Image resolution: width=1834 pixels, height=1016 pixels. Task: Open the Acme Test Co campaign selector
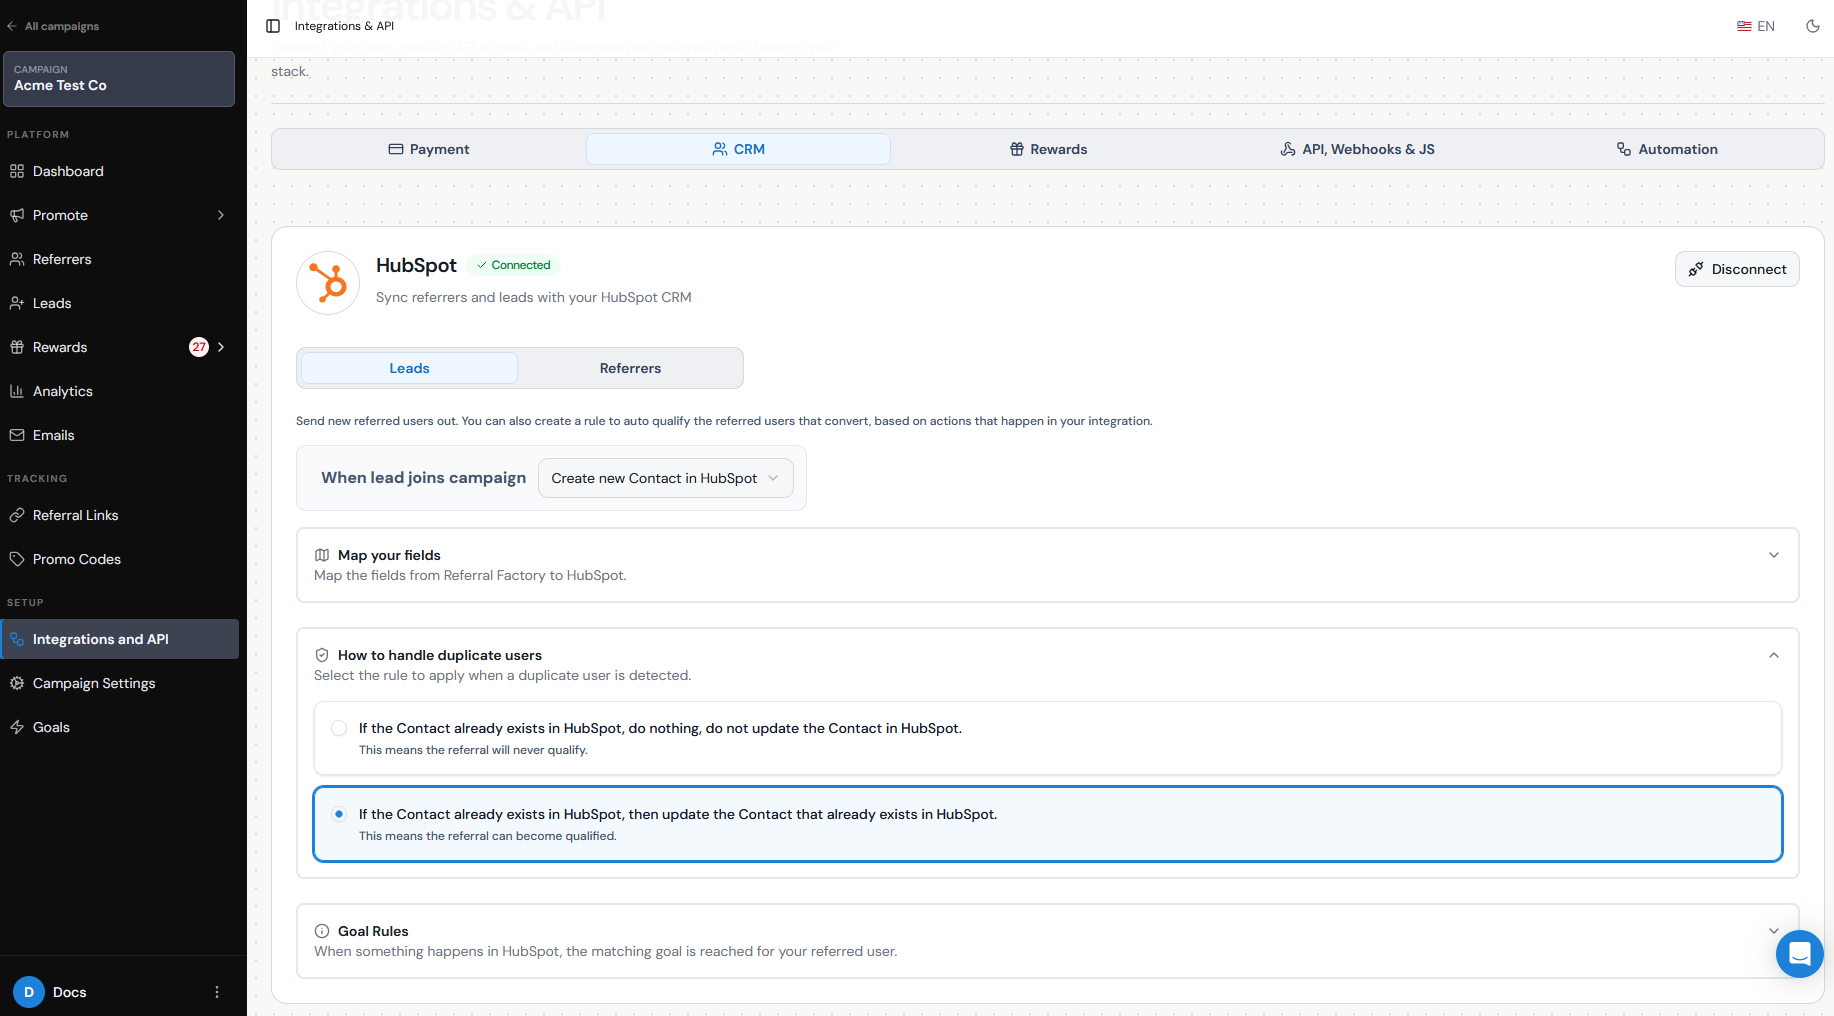click(119, 79)
